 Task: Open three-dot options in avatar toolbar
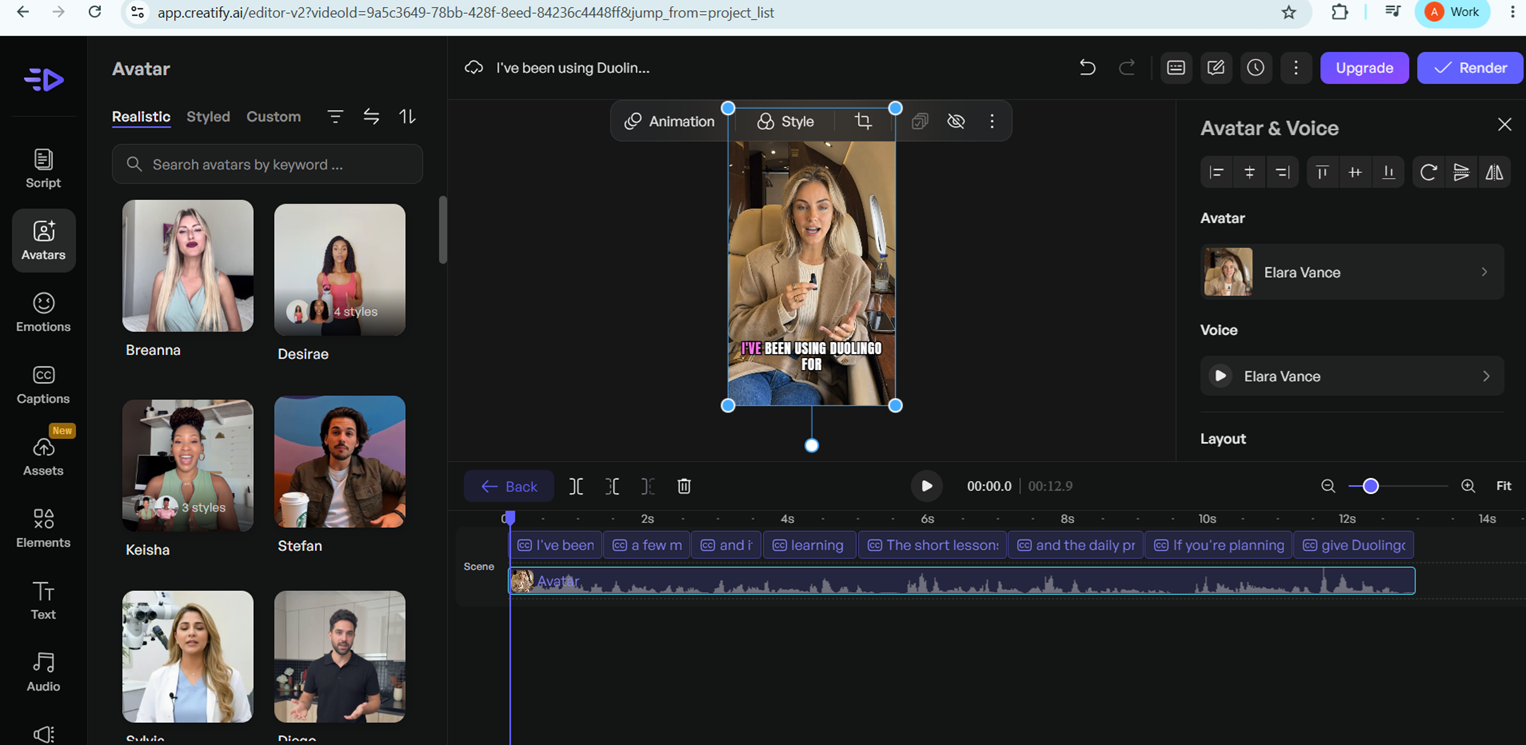tap(992, 121)
